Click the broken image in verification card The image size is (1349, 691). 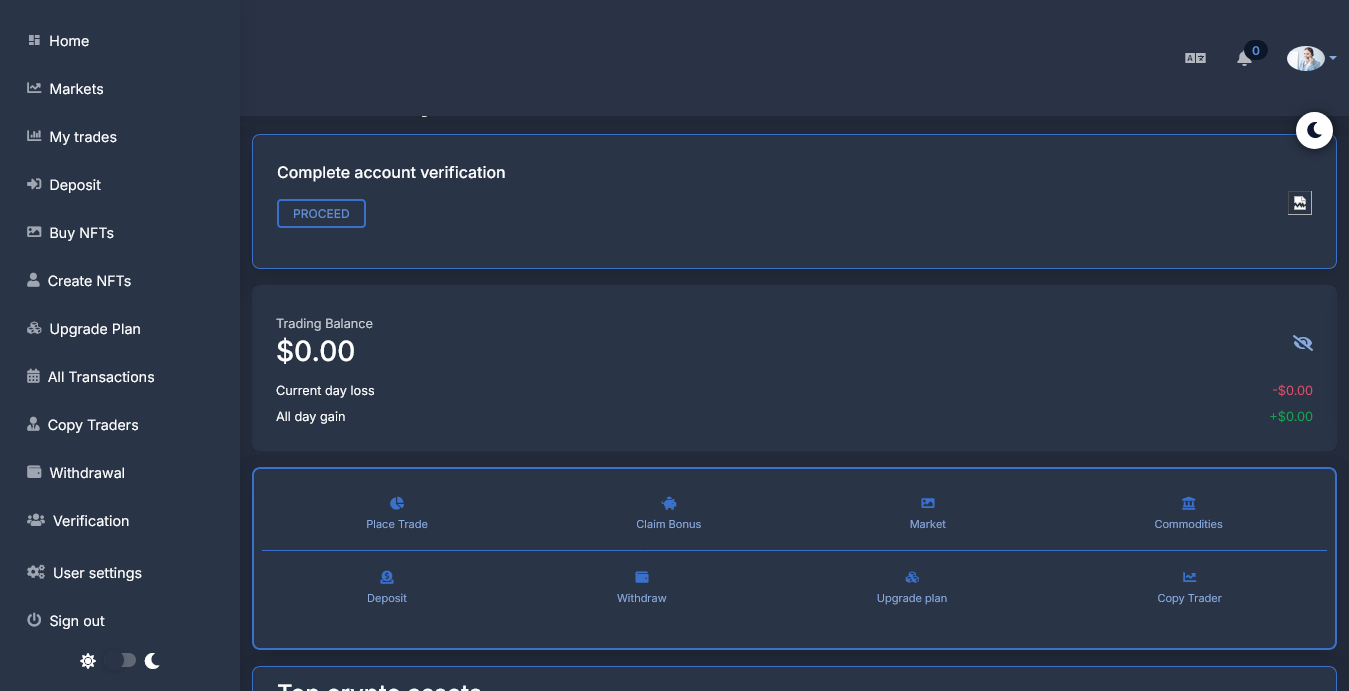[1299, 203]
